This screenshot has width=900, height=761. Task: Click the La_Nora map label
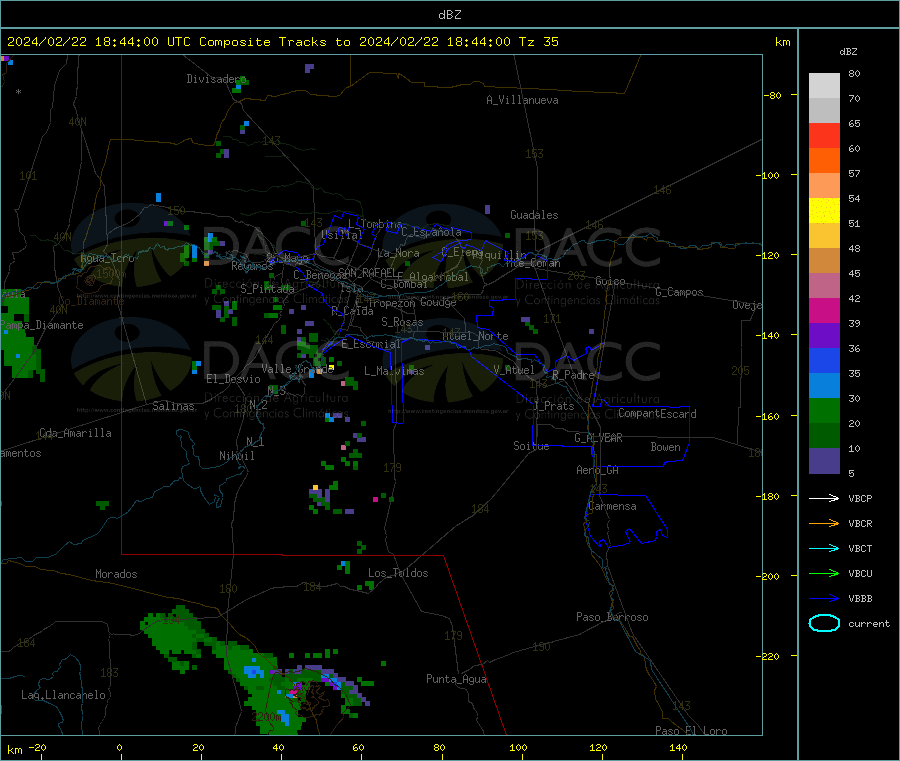(x=398, y=253)
